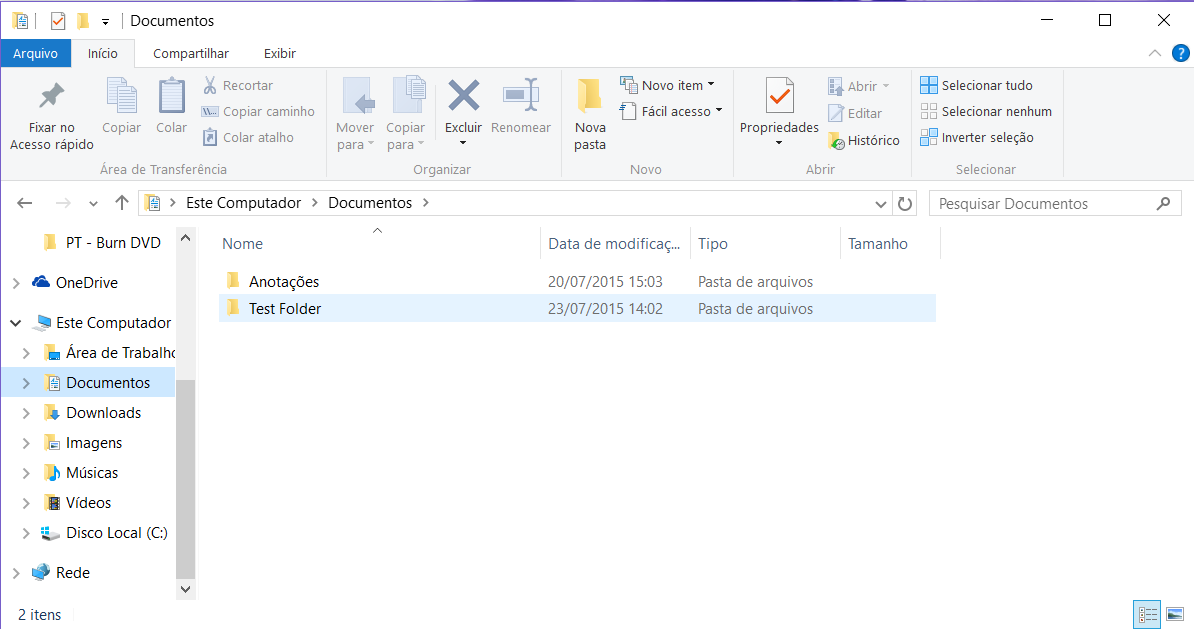The image size is (1194, 629).
Task: Click the Pesquisar Documentos search field
Action: pyautogui.click(x=1043, y=204)
